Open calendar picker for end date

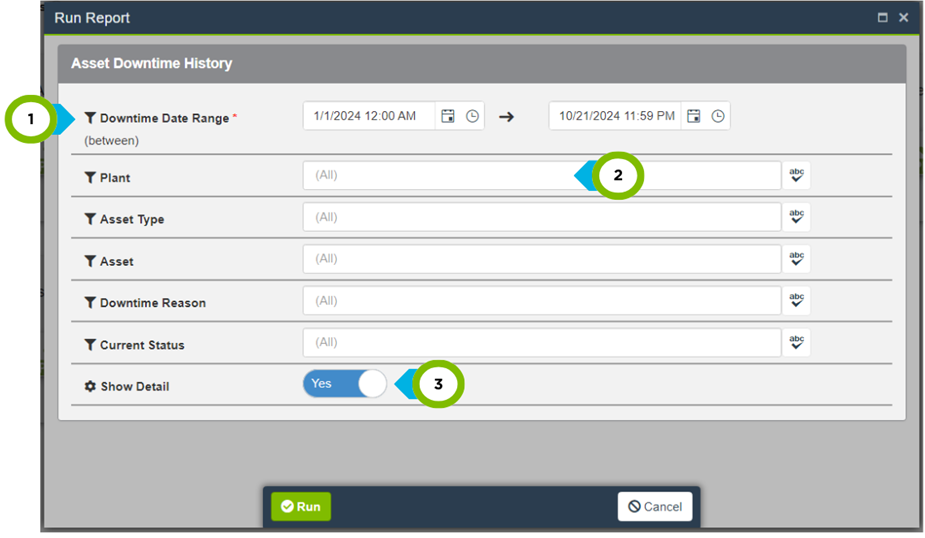tap(694, 116)
